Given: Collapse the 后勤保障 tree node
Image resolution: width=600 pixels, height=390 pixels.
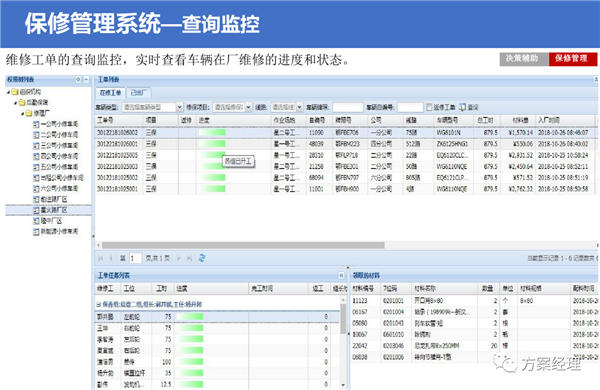Looking at the screenshot, I should pyautogui.click(x=15, y=103).
